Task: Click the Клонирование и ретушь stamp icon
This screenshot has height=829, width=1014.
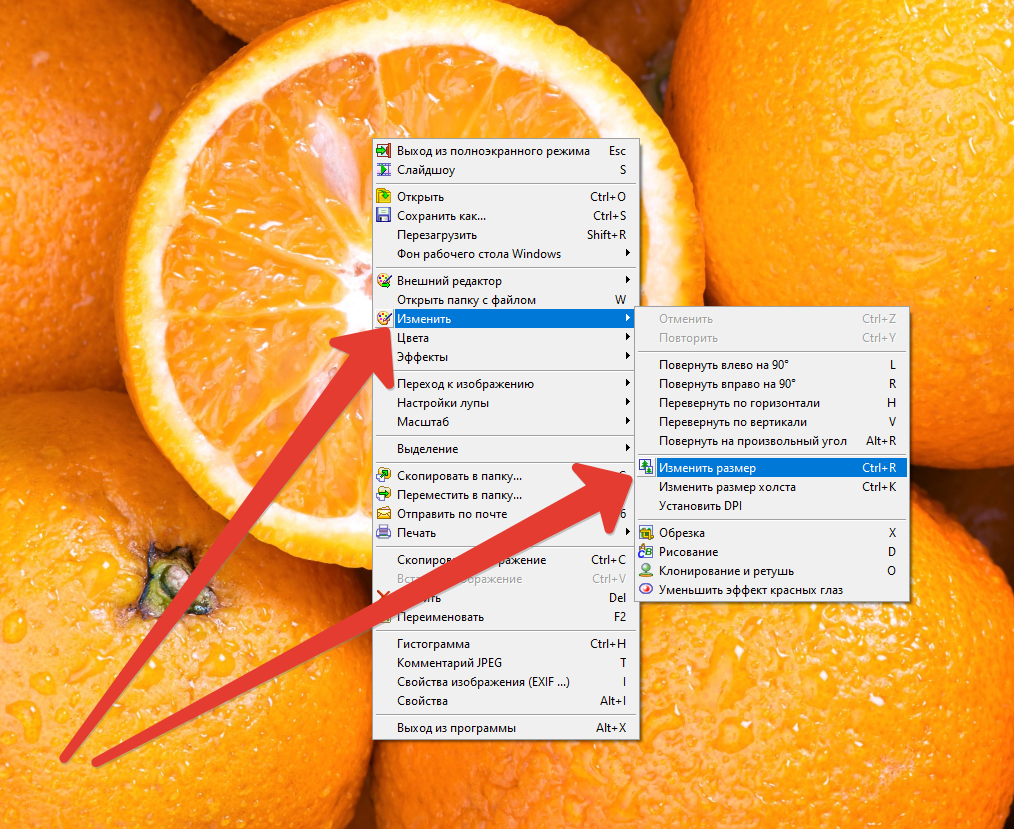Action: [x=645, y=570]
